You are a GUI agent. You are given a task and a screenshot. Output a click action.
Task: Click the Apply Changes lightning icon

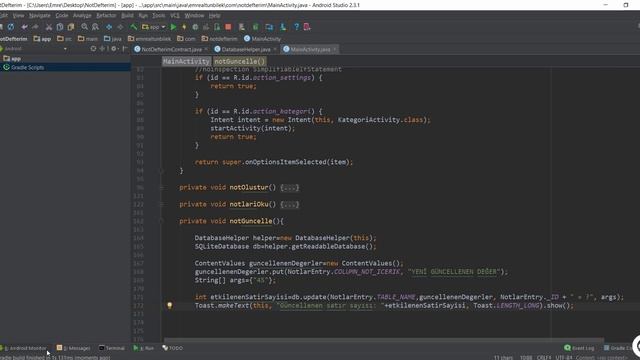point(184,27)
